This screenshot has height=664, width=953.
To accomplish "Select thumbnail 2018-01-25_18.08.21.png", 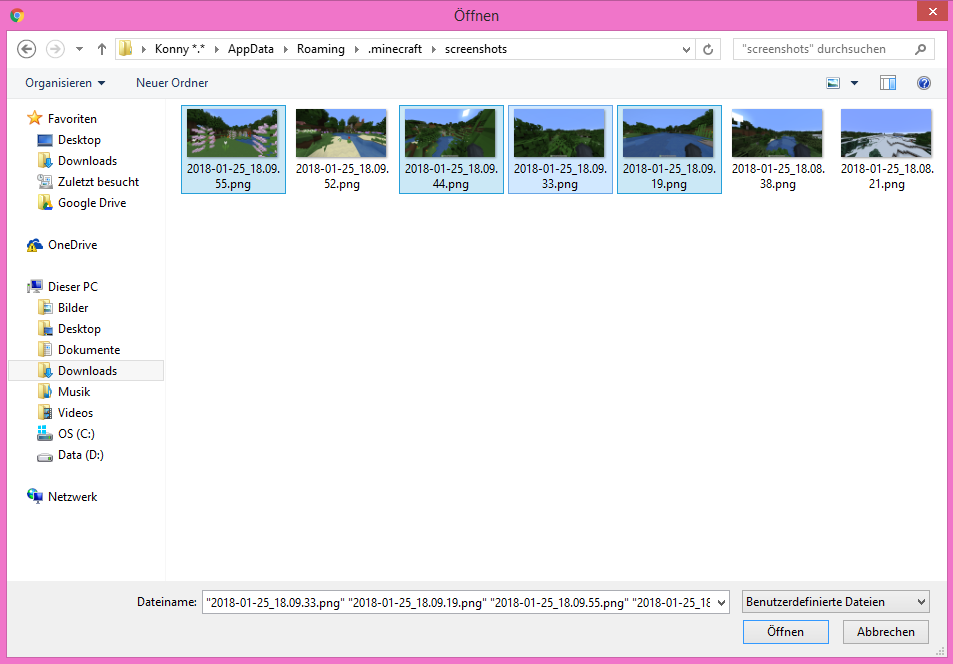I will coord(887,150).
